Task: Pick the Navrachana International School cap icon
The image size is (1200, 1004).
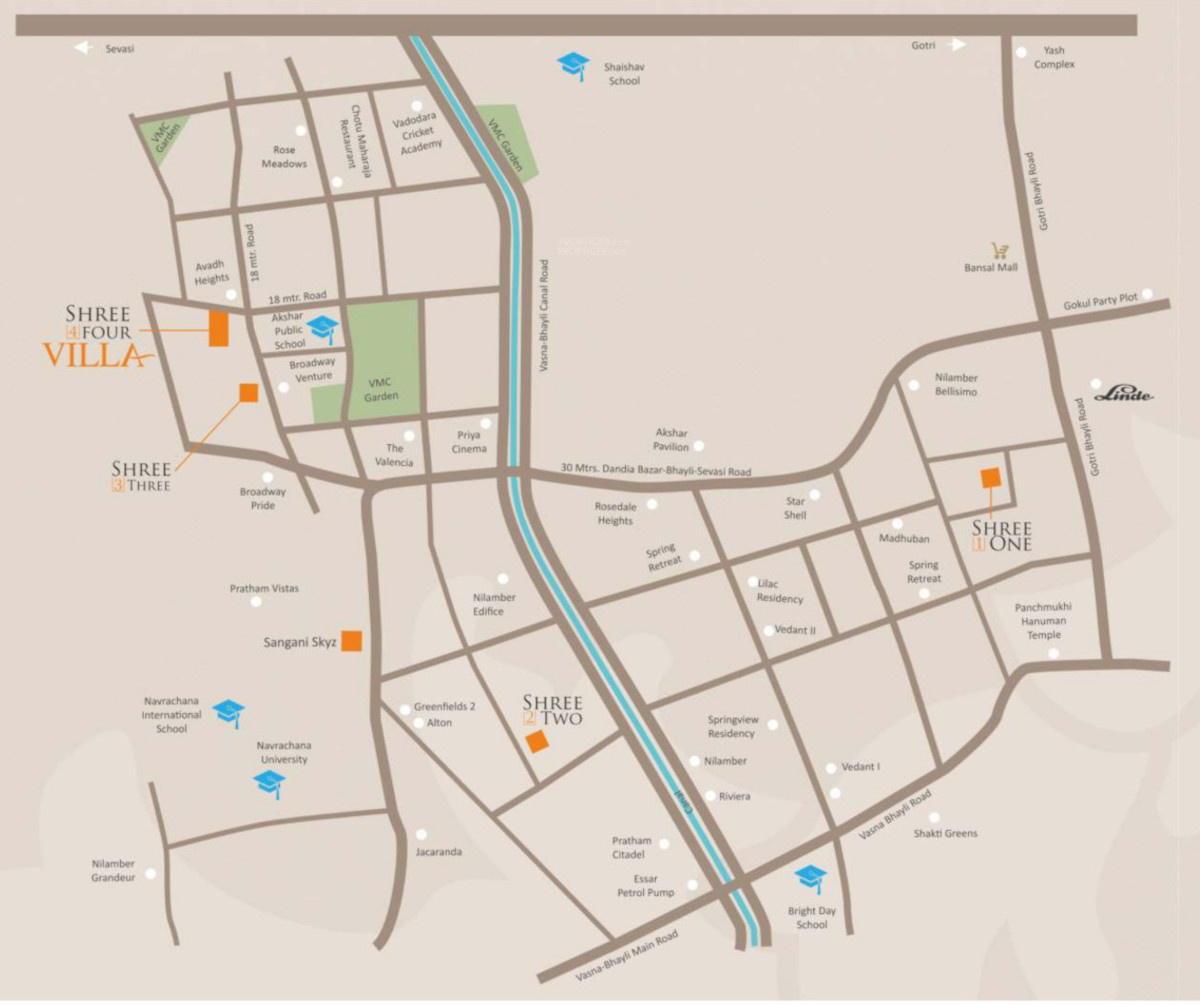Action: (x=229, y=713)
